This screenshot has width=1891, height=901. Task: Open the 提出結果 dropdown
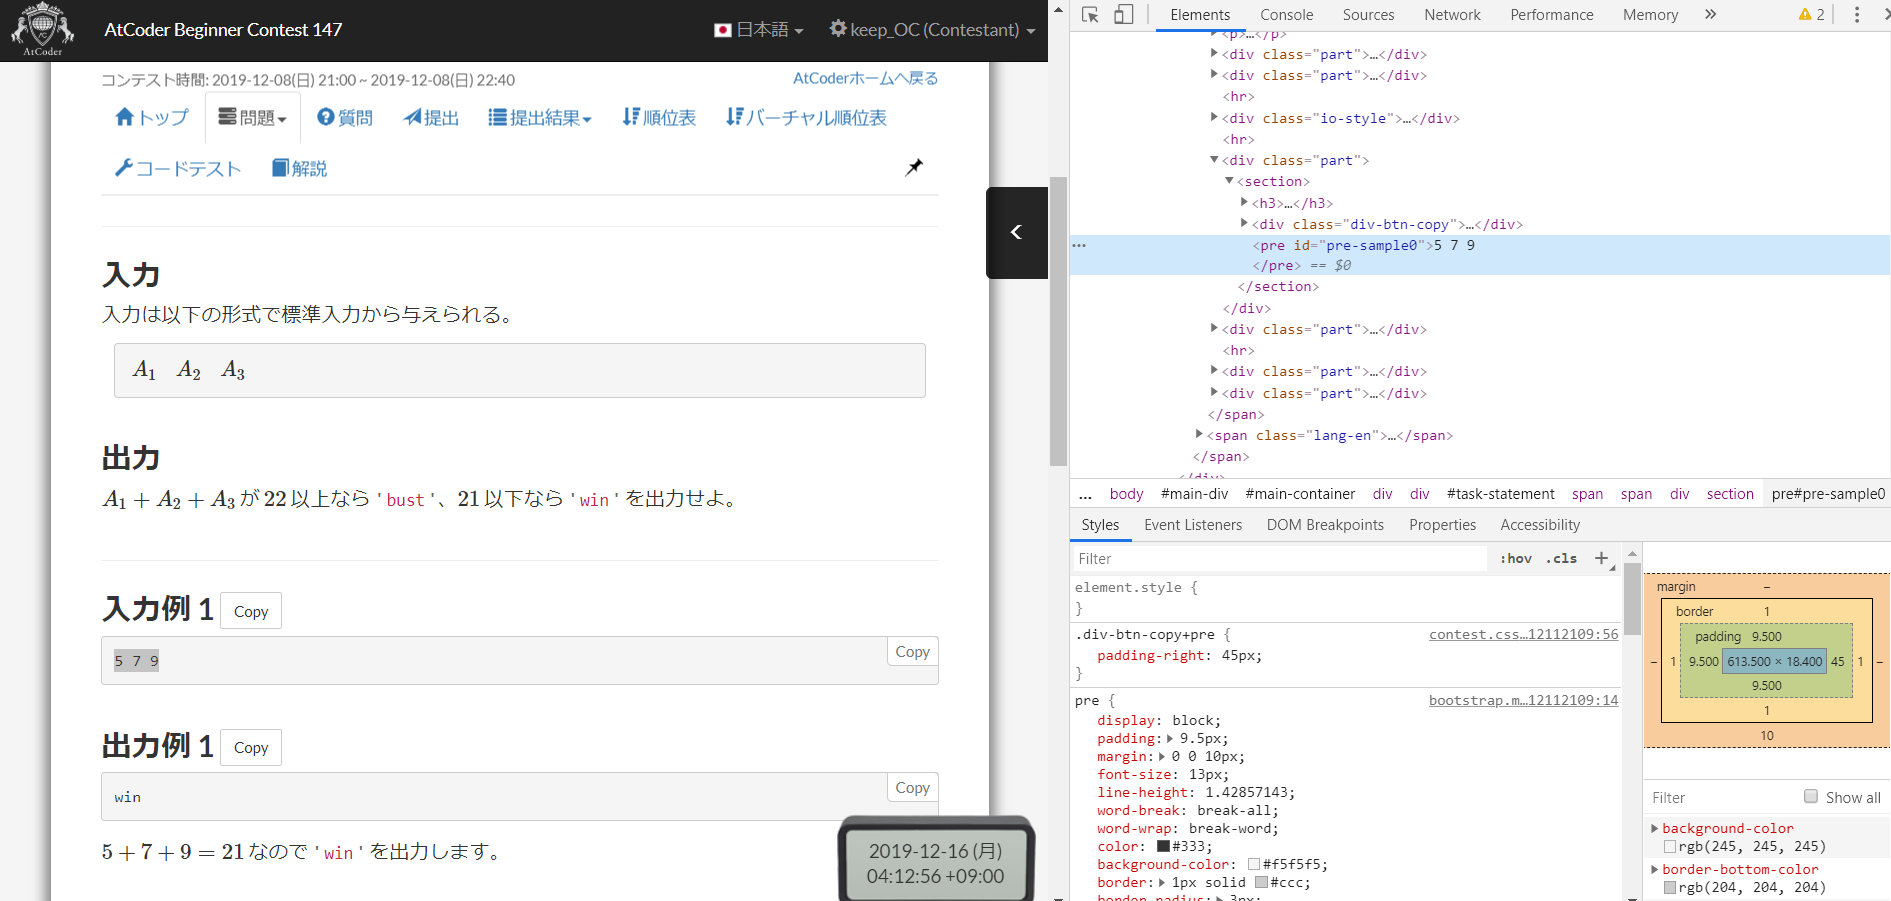pyautogui.click(x=540, y=118)
